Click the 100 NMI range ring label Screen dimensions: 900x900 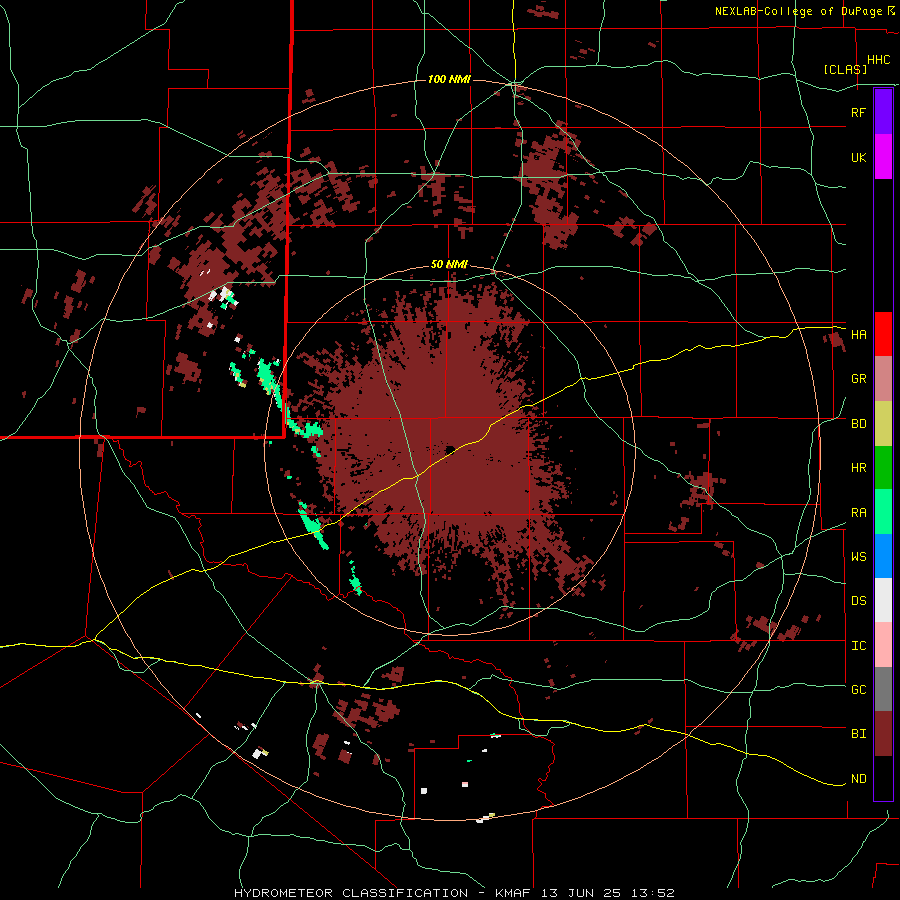pyautogui.click(x=449, y=79)
